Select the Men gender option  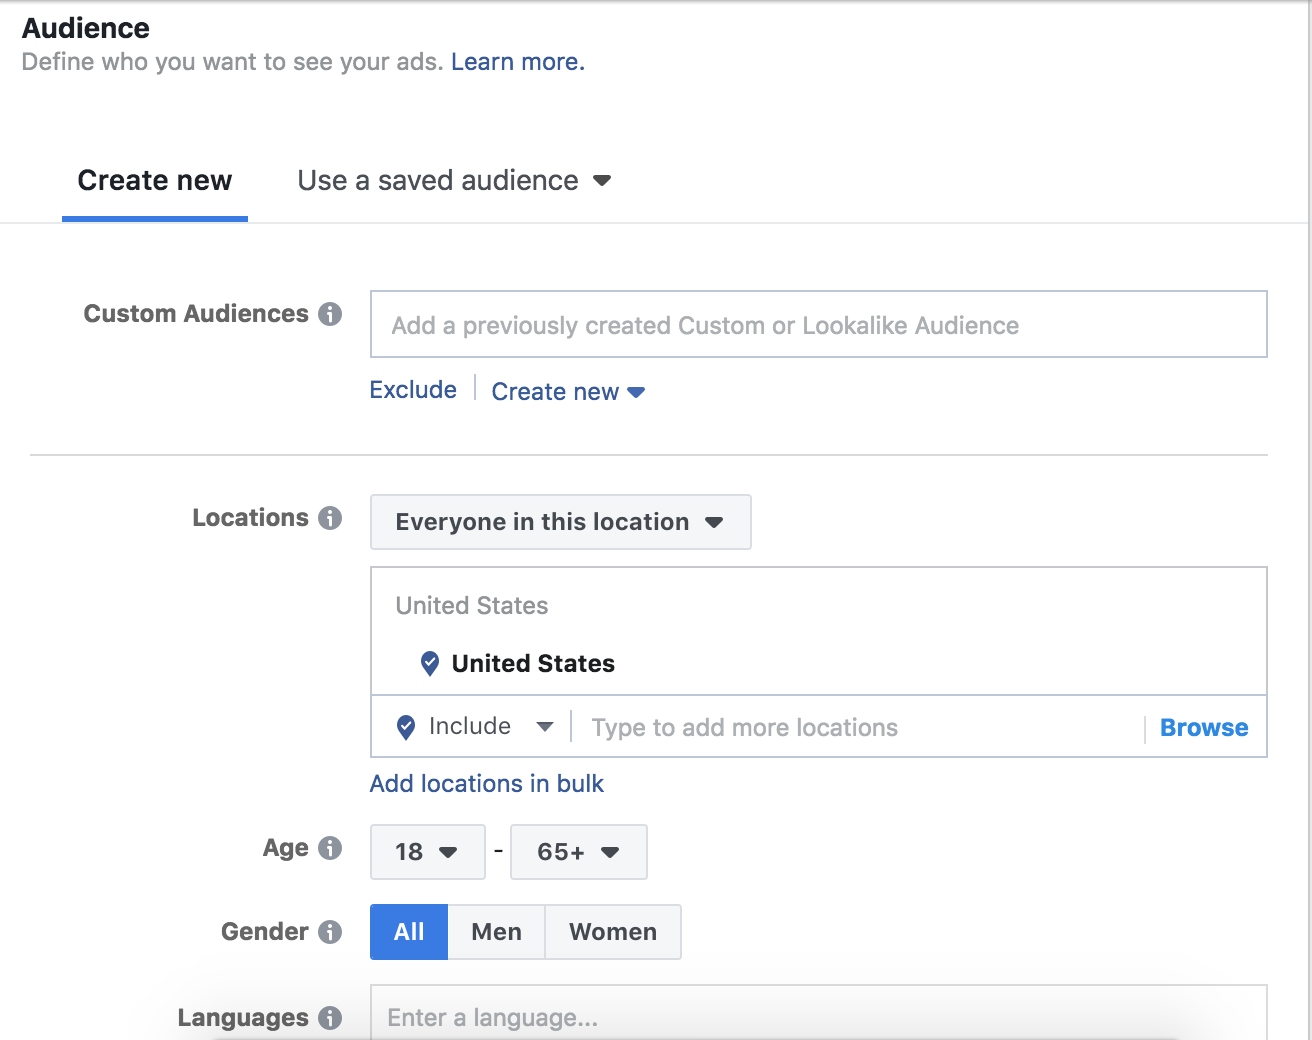pos(497,932)
